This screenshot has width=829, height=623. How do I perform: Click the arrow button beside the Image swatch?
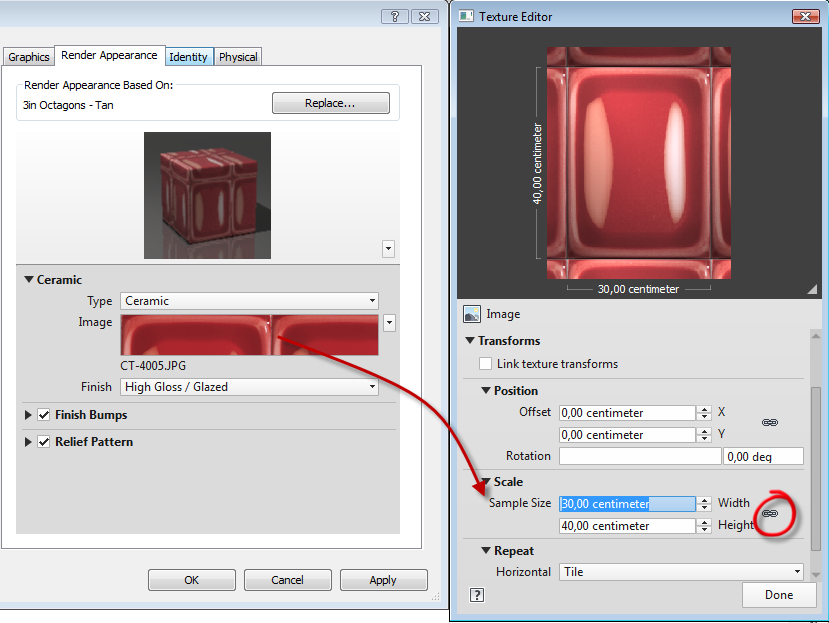pos(388,323)
